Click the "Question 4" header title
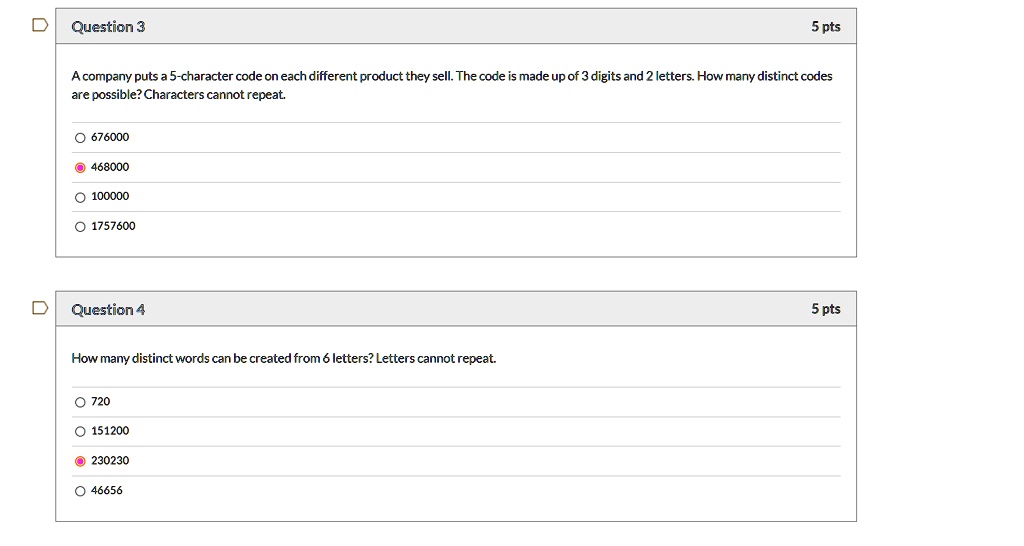 tap(108, 310)
